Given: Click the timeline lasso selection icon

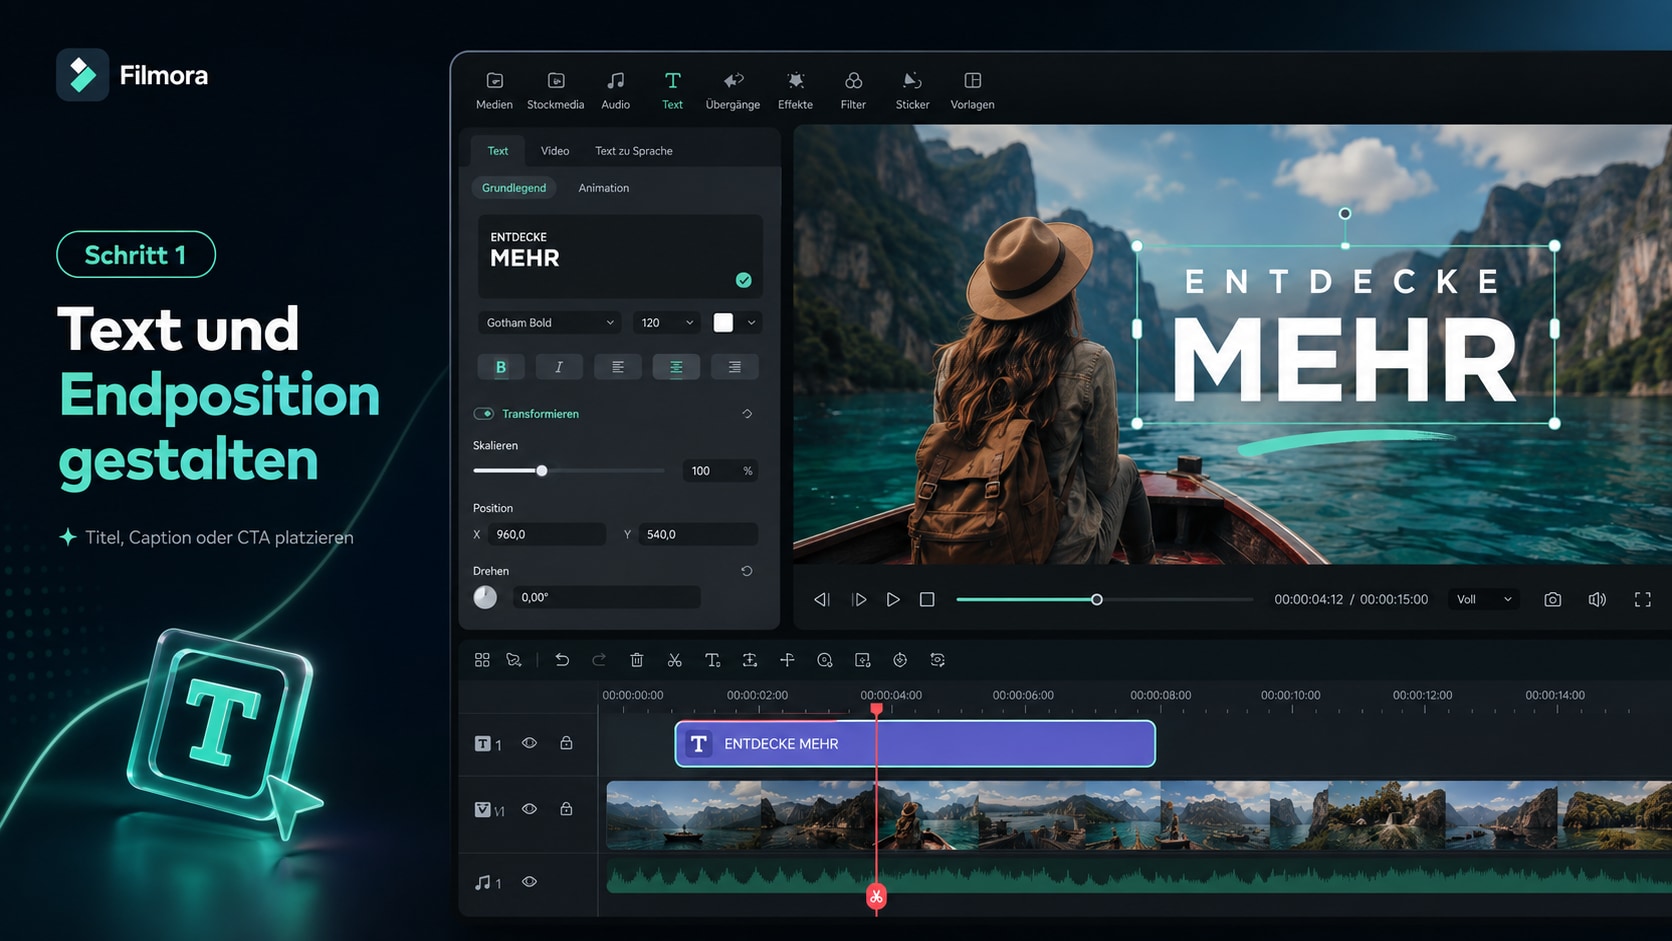Looking at the screenshot, I should (x=514, y=660).
